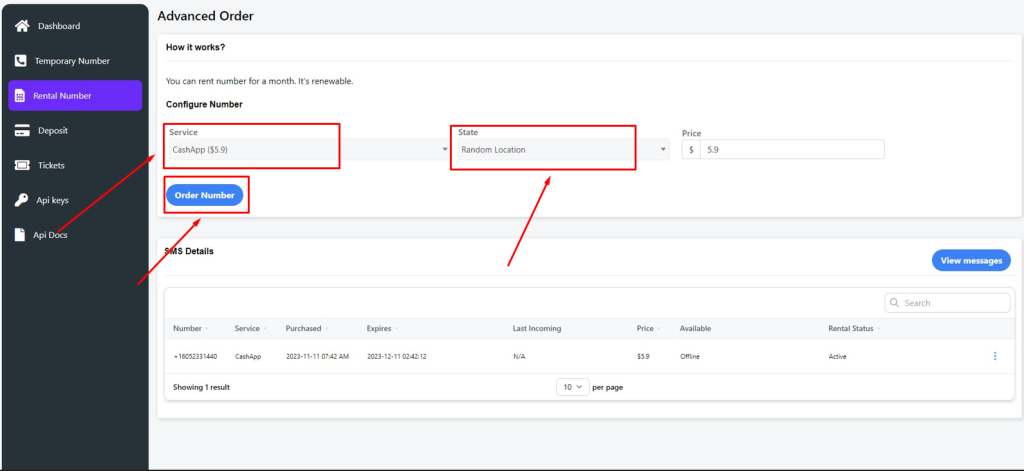The image size is (1024, 471).
Task: Open the three-dot menu for the CashApp row
Action: (x=994, y=356)
